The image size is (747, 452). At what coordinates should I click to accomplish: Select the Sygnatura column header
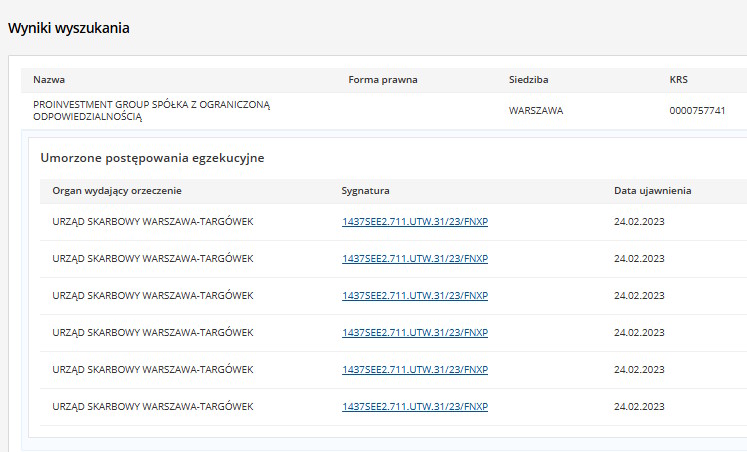click(365, 190)
